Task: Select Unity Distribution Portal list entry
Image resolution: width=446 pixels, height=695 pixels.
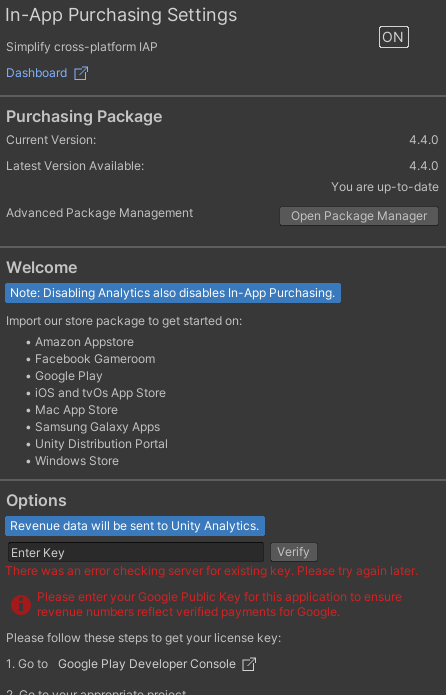Action: pyautogui.click(x=102, y=444)
